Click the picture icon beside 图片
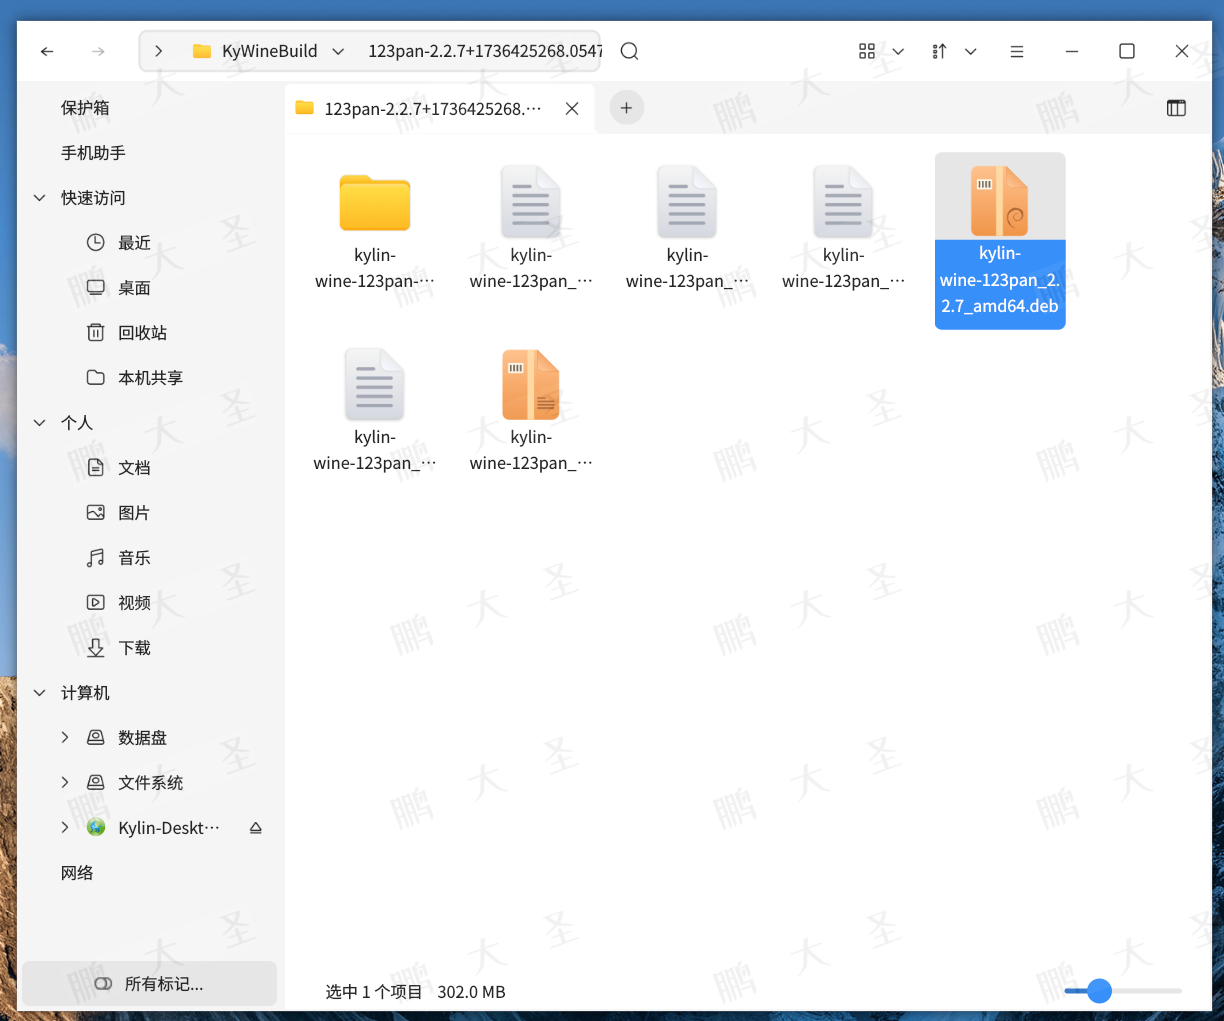The image size is (1224, 1021). (96, 512)
